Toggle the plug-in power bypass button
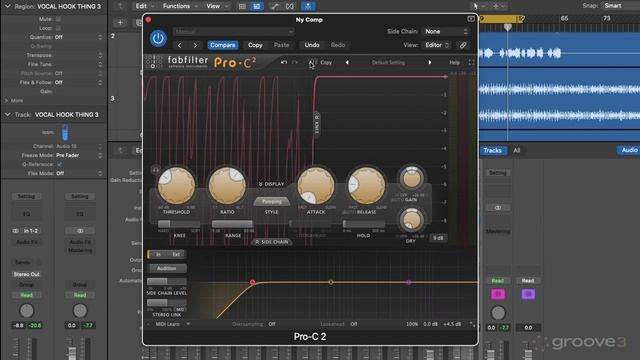 (158, 38)
